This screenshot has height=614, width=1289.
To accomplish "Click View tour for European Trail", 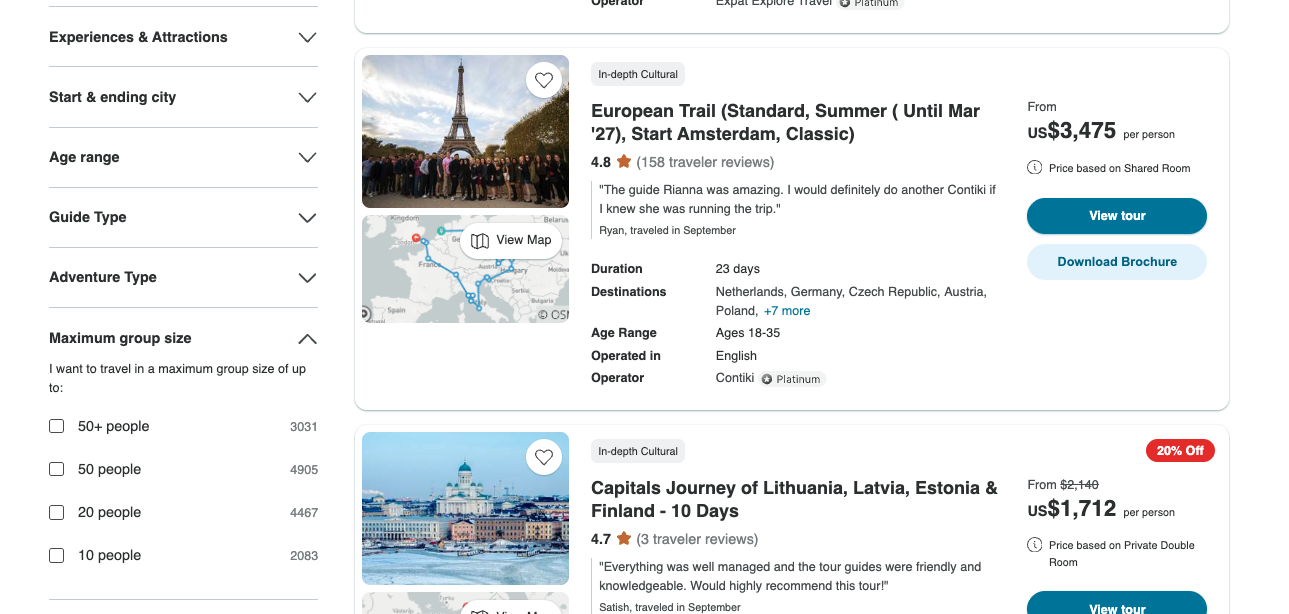I will [1117, 216].
